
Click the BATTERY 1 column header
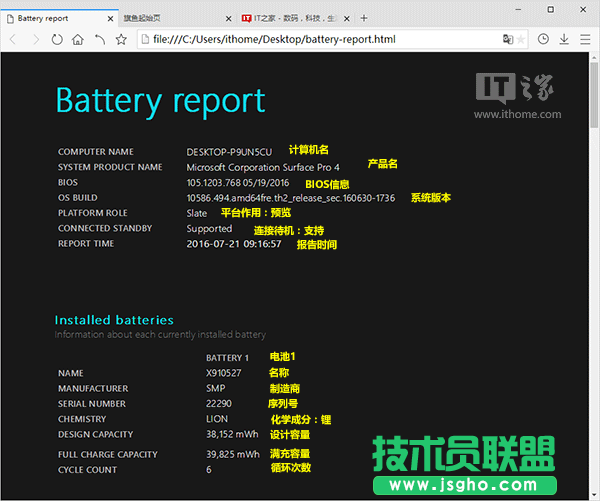(227, 358)
